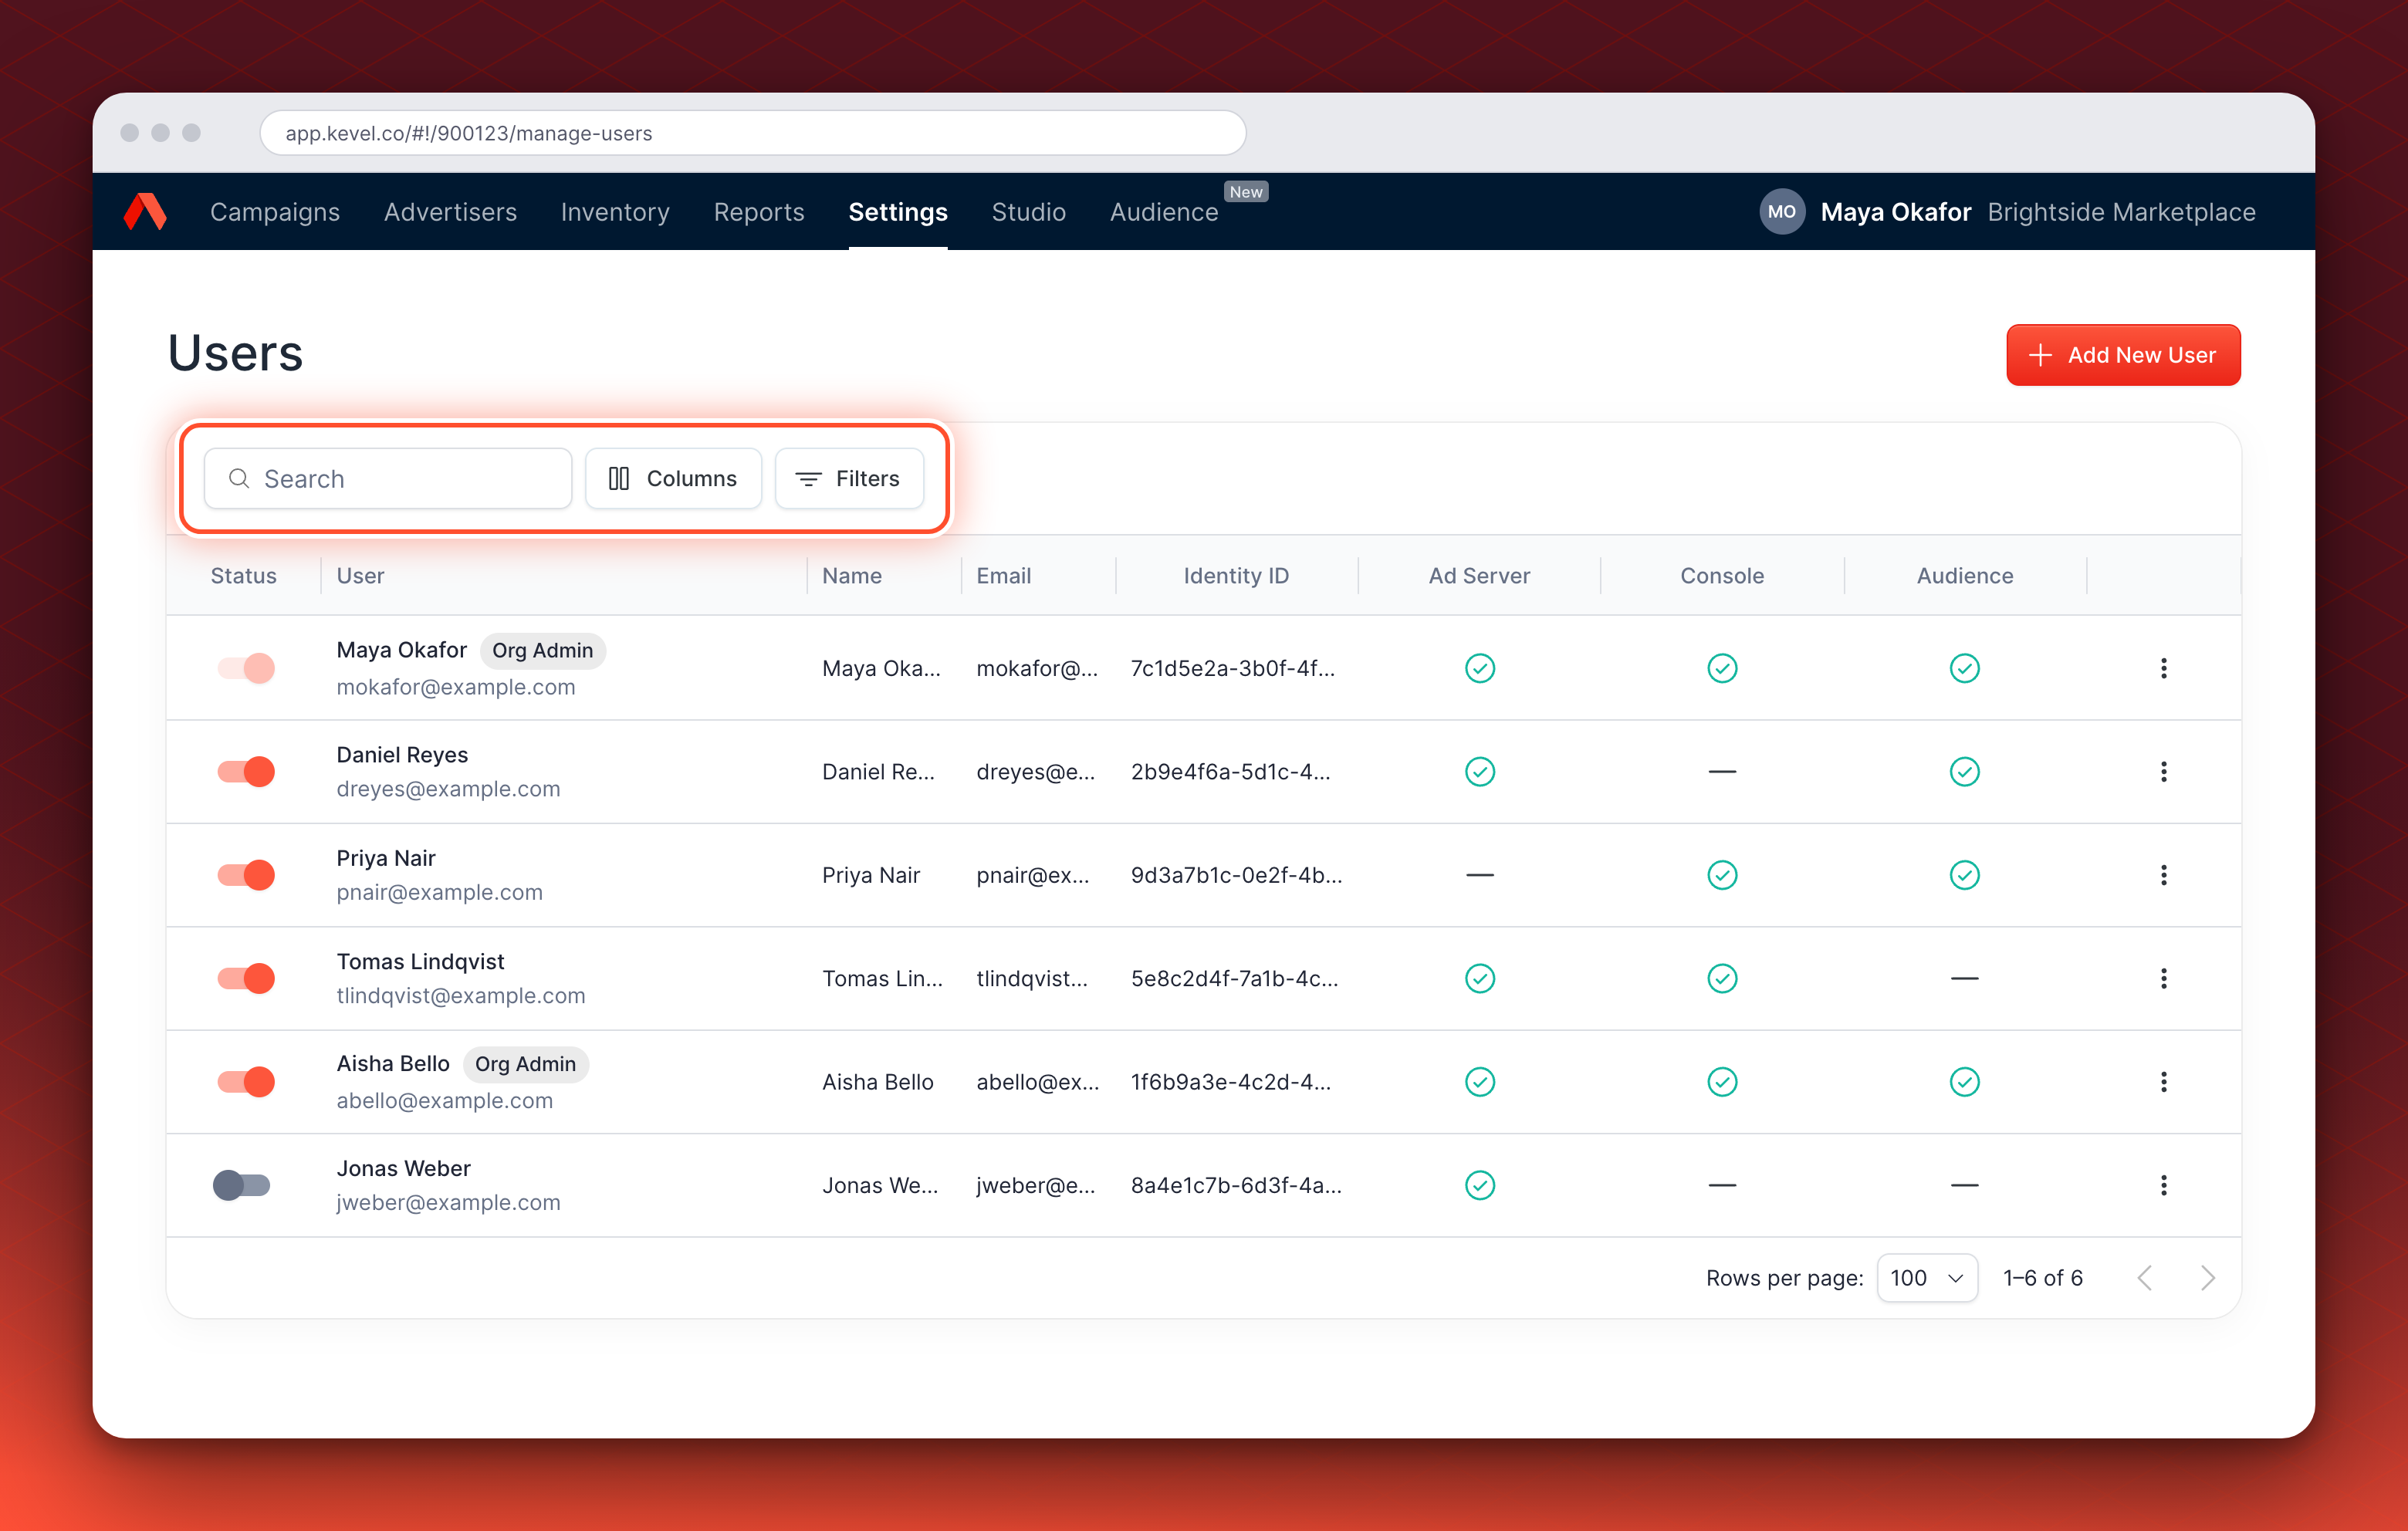The width and height of the screenshot is (2408, 1531).
Task: Click the 1–6 of 6 pagination text
Action: pos(2043,1278)
